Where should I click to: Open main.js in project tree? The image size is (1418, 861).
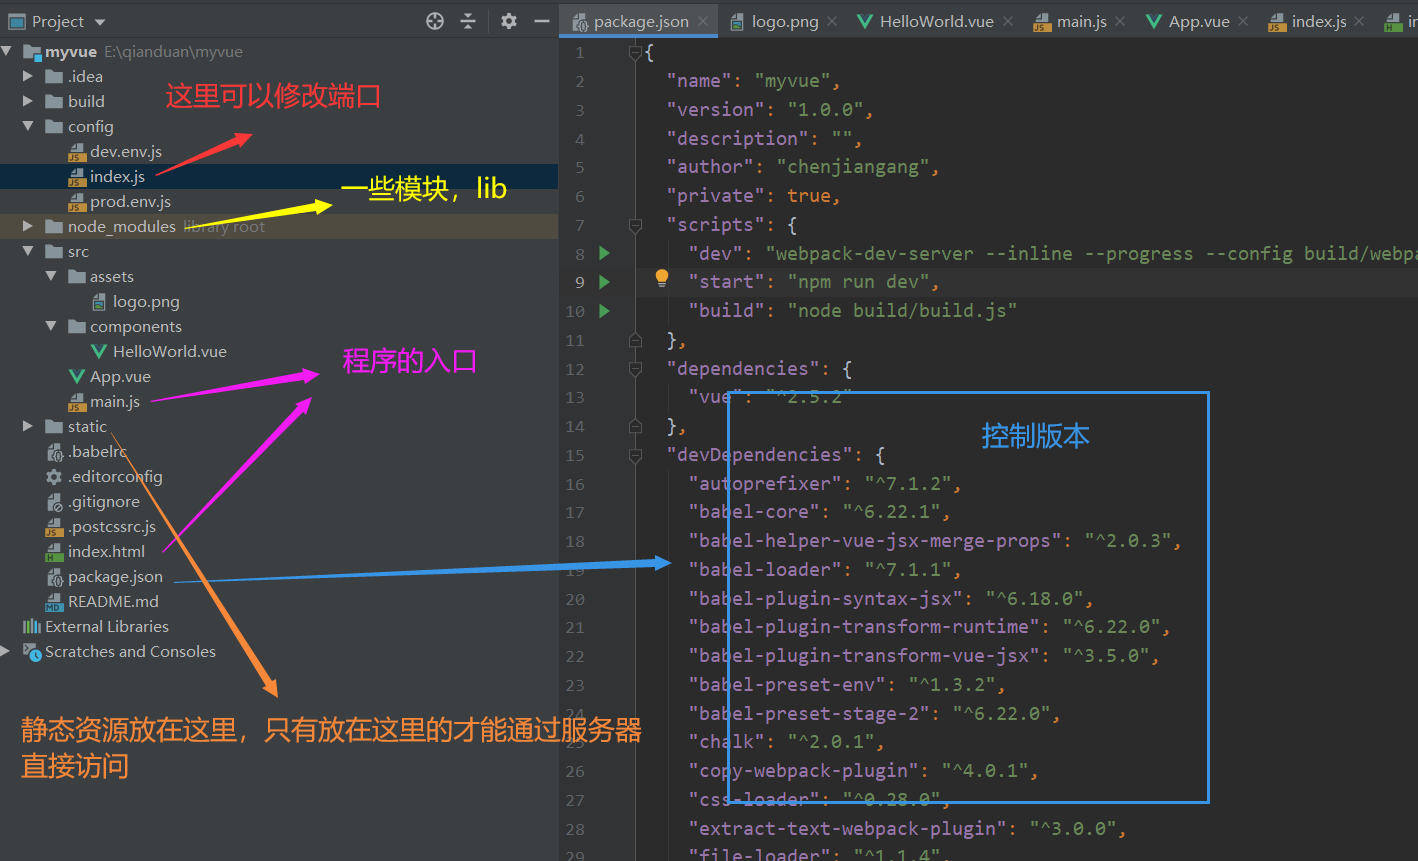(x=114, y=402)
